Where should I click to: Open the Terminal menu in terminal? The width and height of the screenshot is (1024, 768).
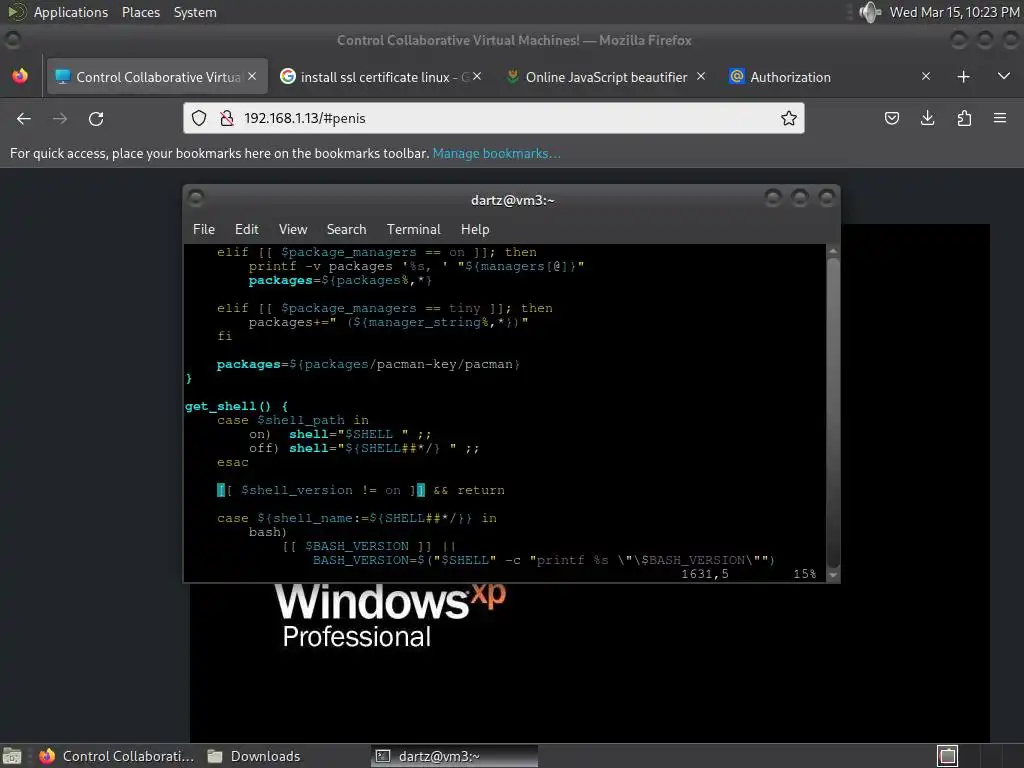(x=413, y=229)
